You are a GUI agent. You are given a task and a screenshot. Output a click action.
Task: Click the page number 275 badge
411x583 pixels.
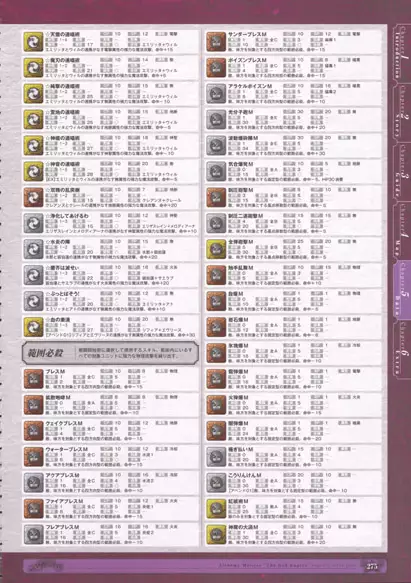pos(372,566)
